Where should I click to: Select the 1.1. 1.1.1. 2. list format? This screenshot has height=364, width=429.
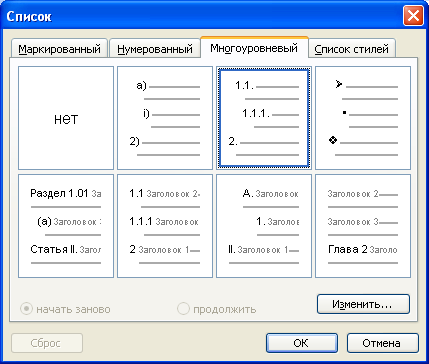click(x=264, y=118)
